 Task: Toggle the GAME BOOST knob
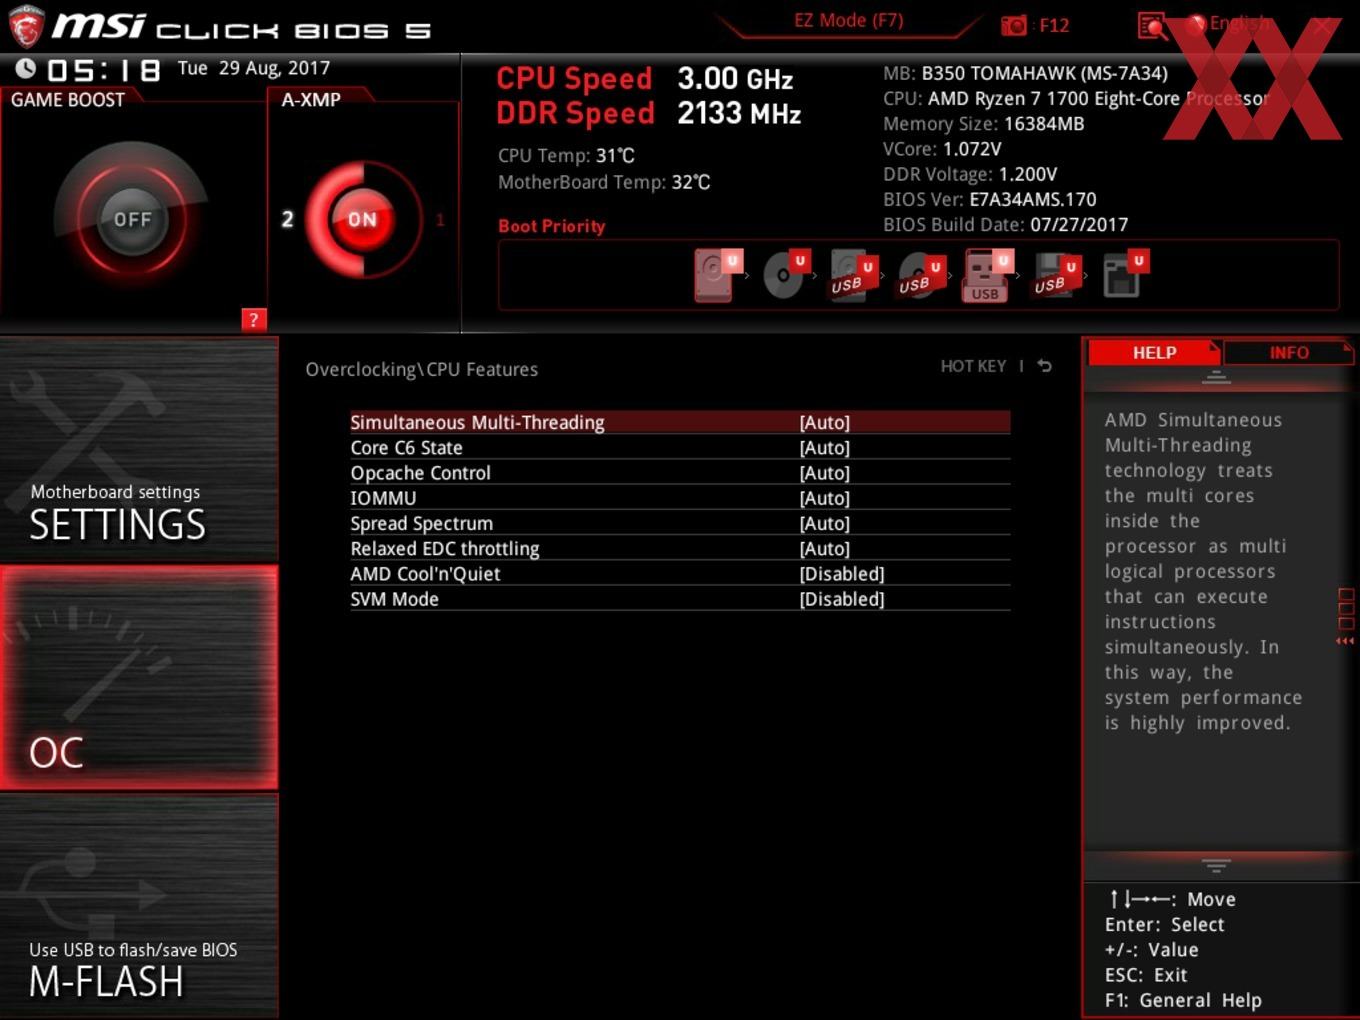point(132,219)
